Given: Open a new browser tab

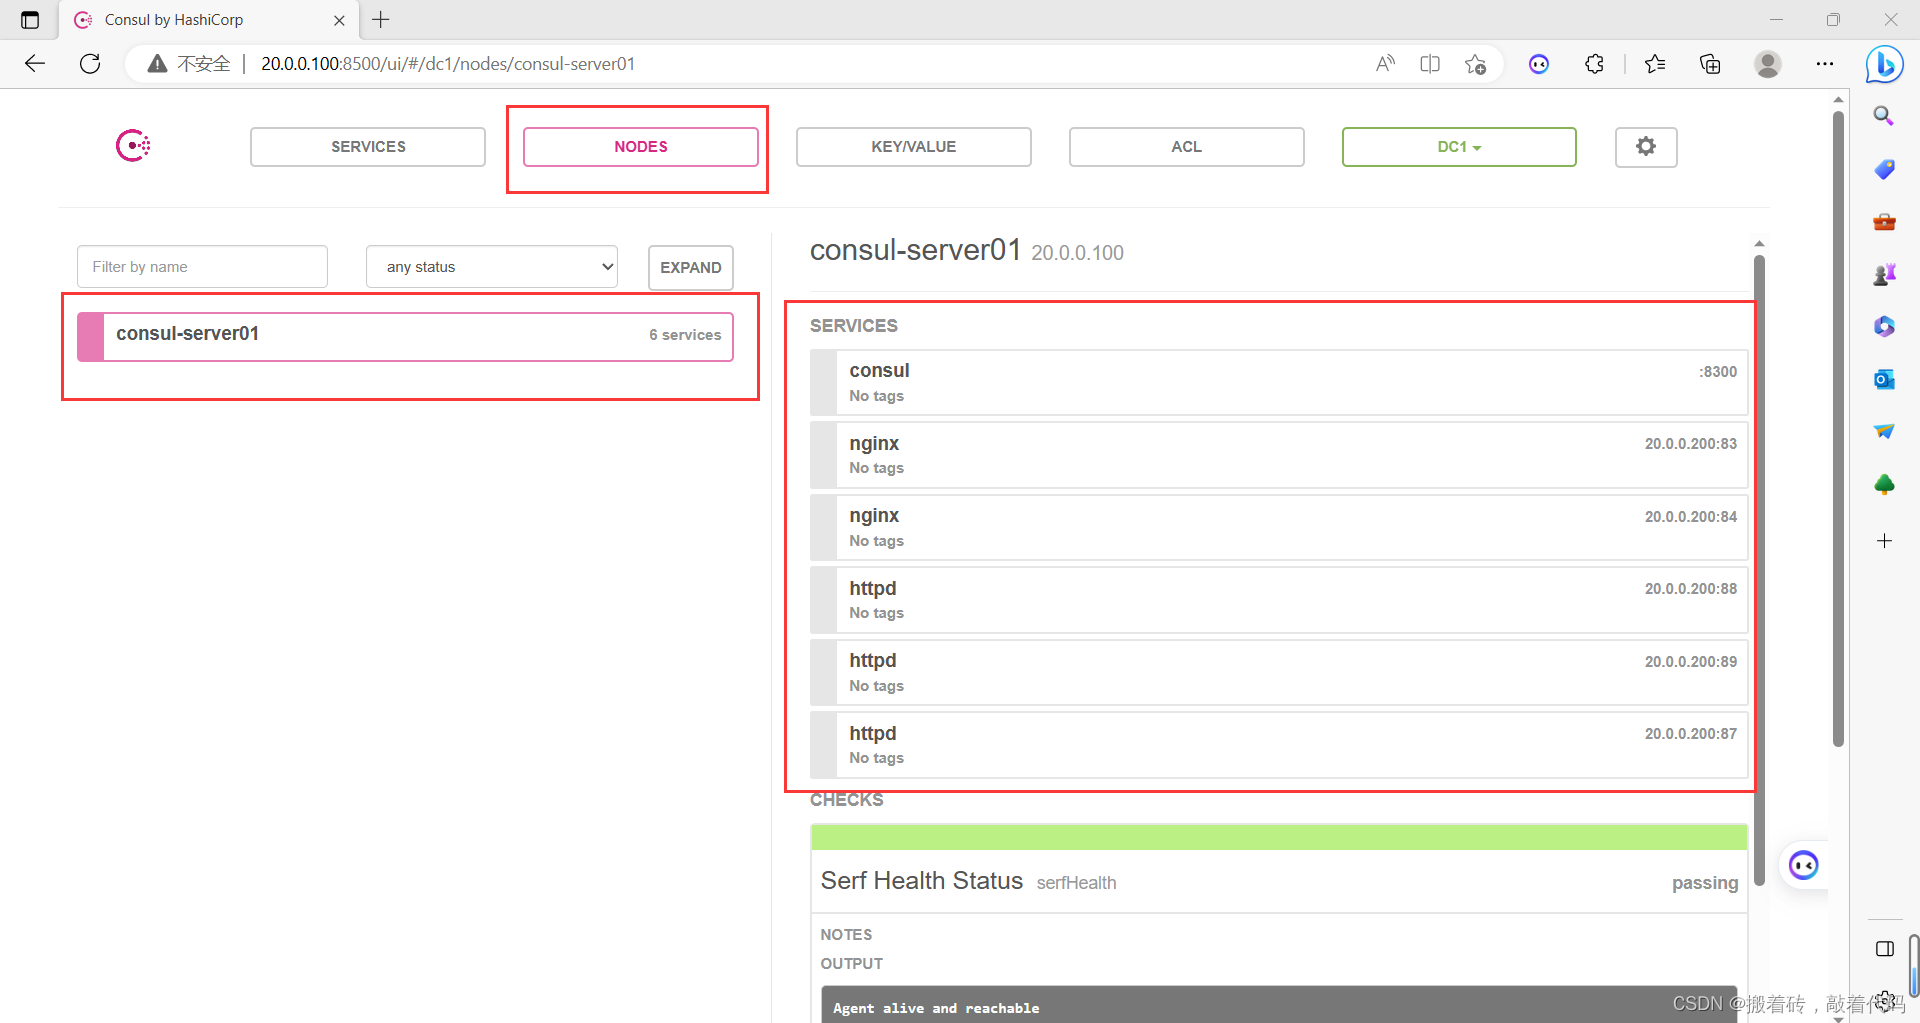Looking at the screenshot, I should tap(381, 20).
